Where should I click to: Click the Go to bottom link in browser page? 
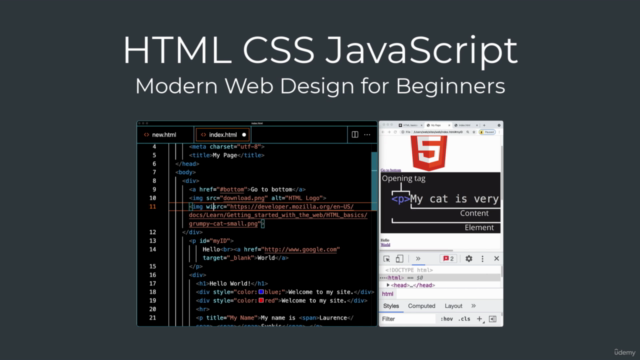391,170
